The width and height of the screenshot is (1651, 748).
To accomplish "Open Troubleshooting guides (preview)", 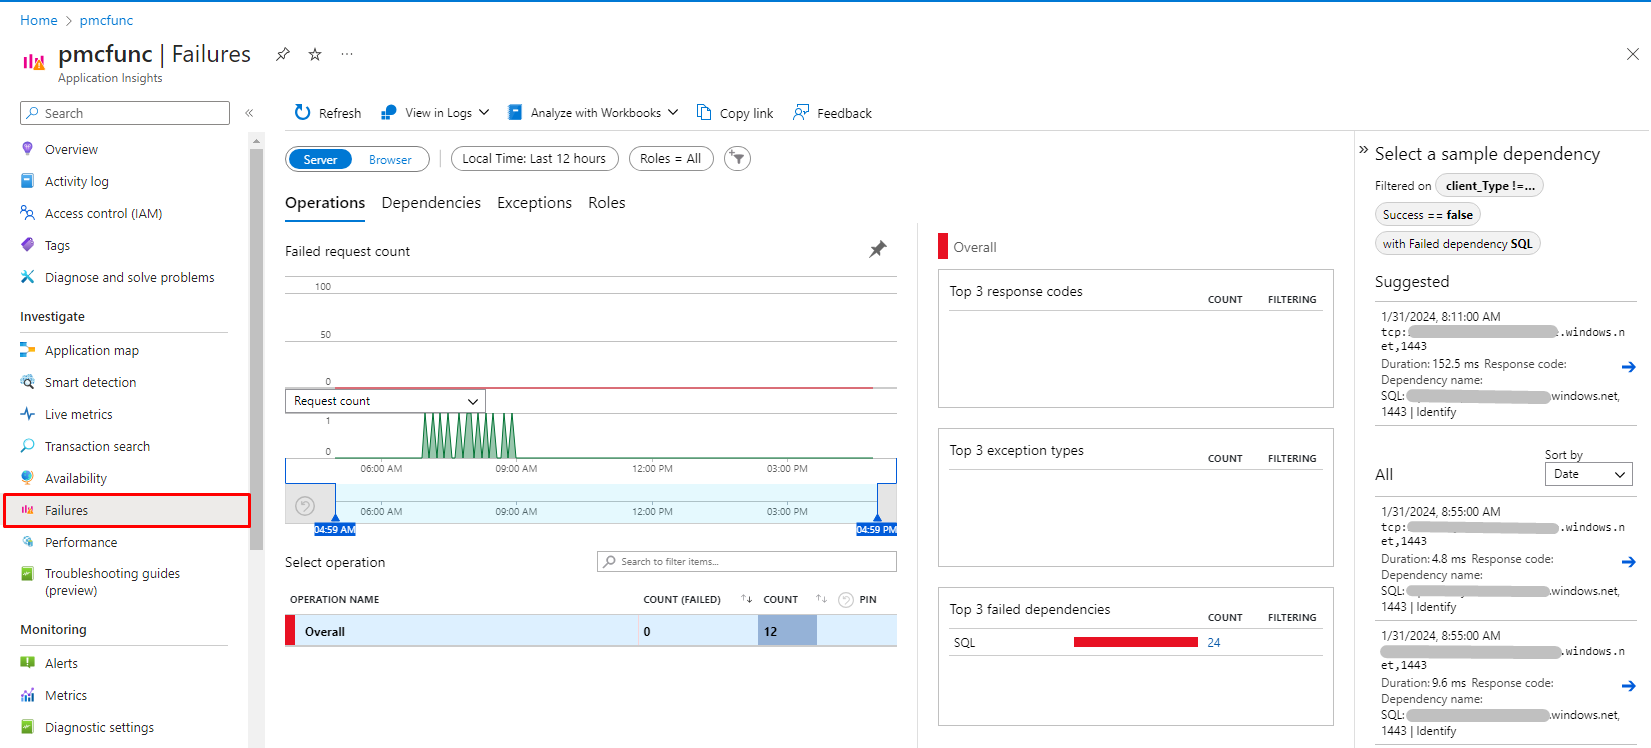I will pyautogui.click(x=112, y=582).
